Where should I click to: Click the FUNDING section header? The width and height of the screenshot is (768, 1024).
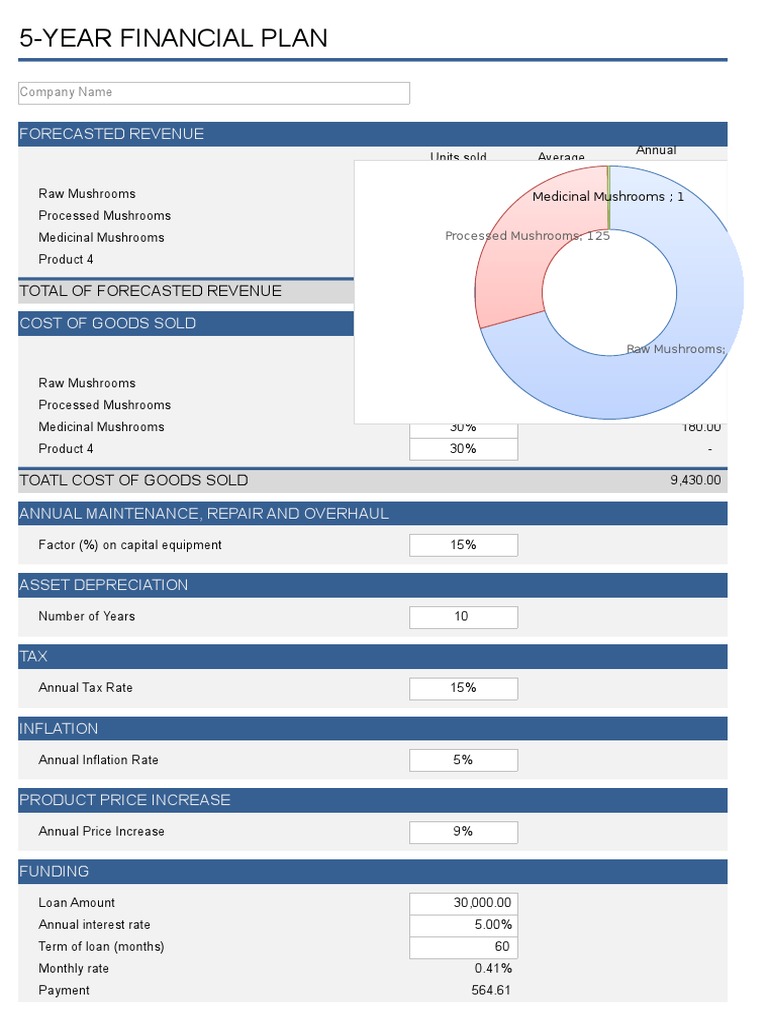(x=372, y=872)
